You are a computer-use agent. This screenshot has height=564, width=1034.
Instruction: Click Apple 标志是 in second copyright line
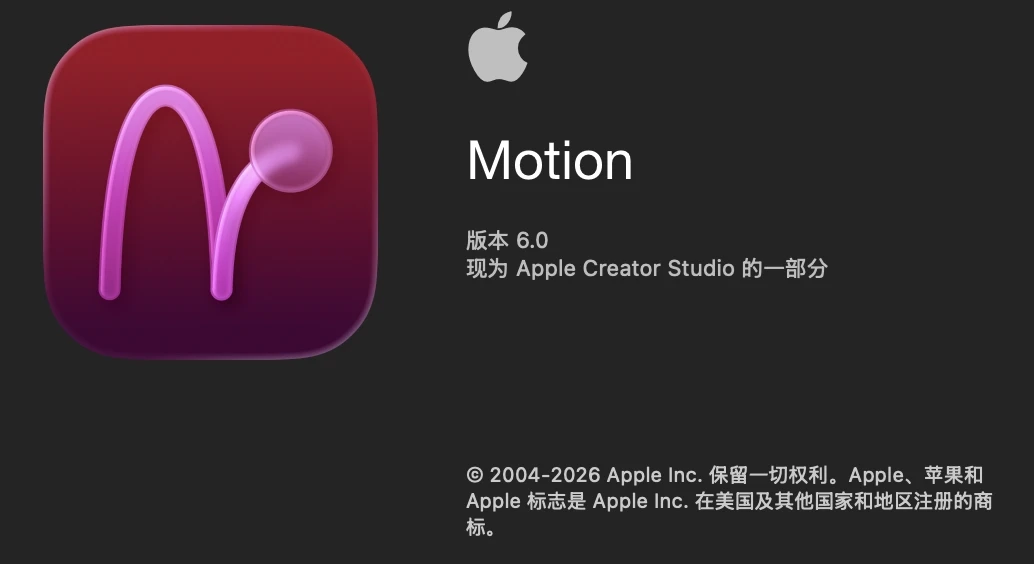(526, 501)
